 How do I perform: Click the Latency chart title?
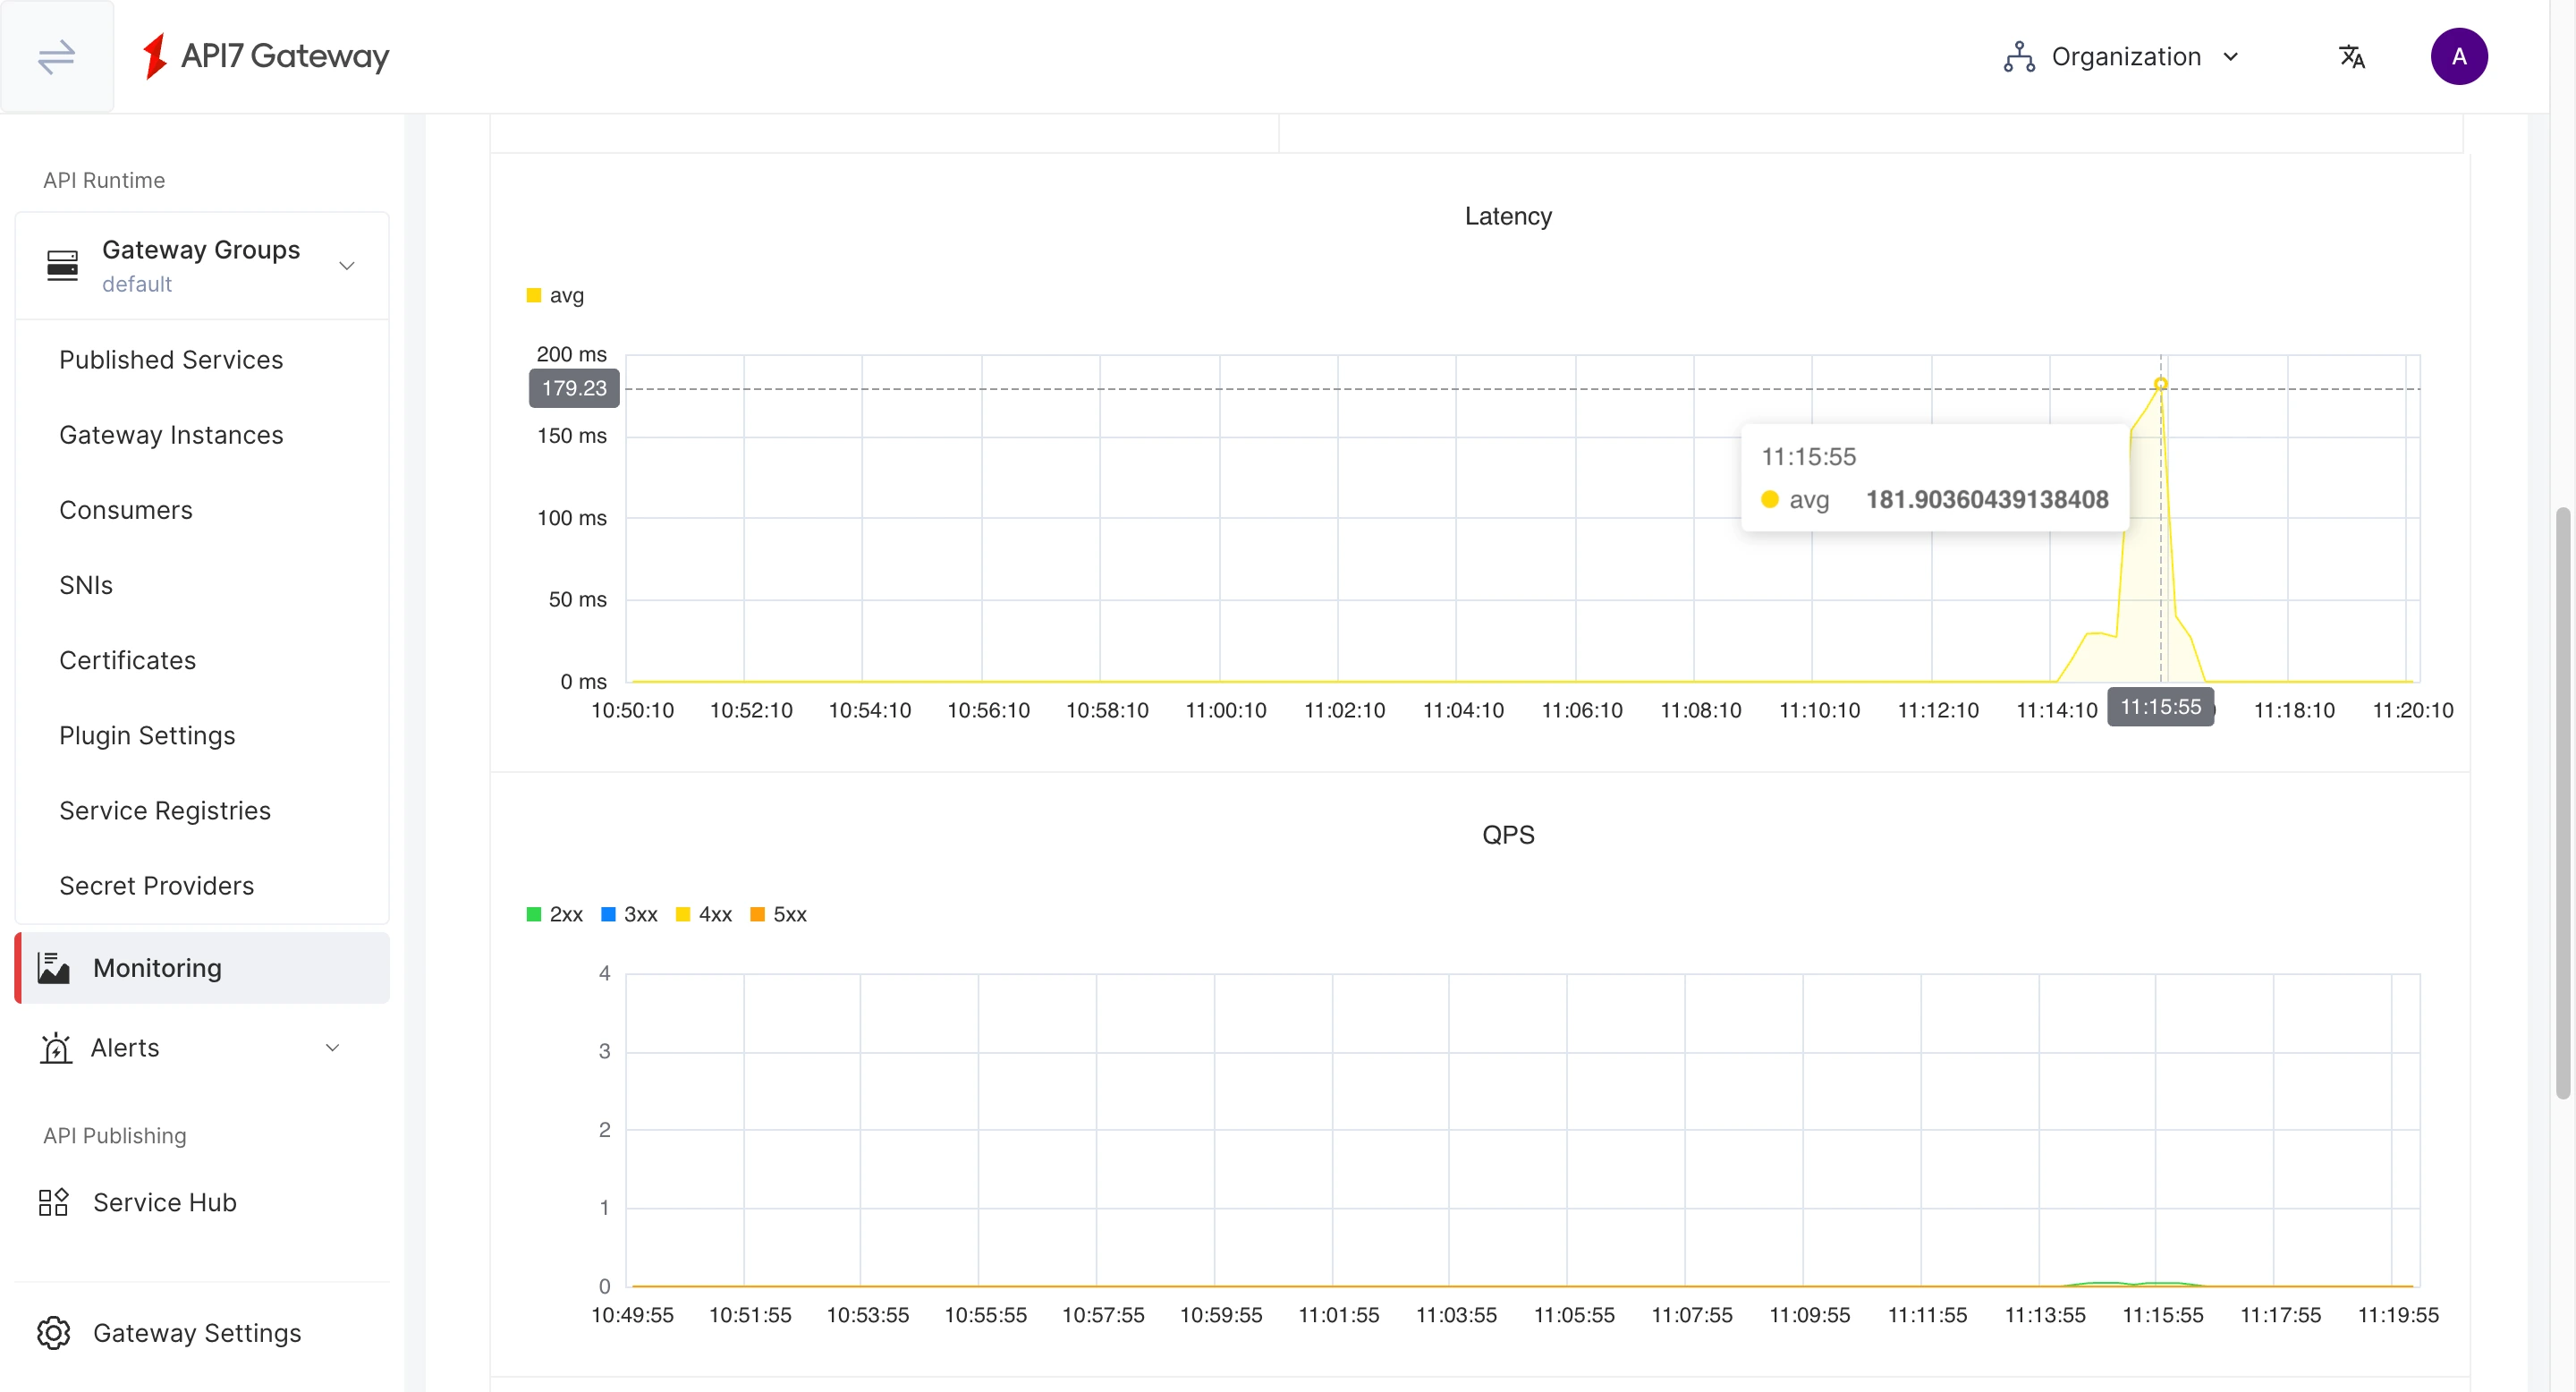coord(1508,216)
